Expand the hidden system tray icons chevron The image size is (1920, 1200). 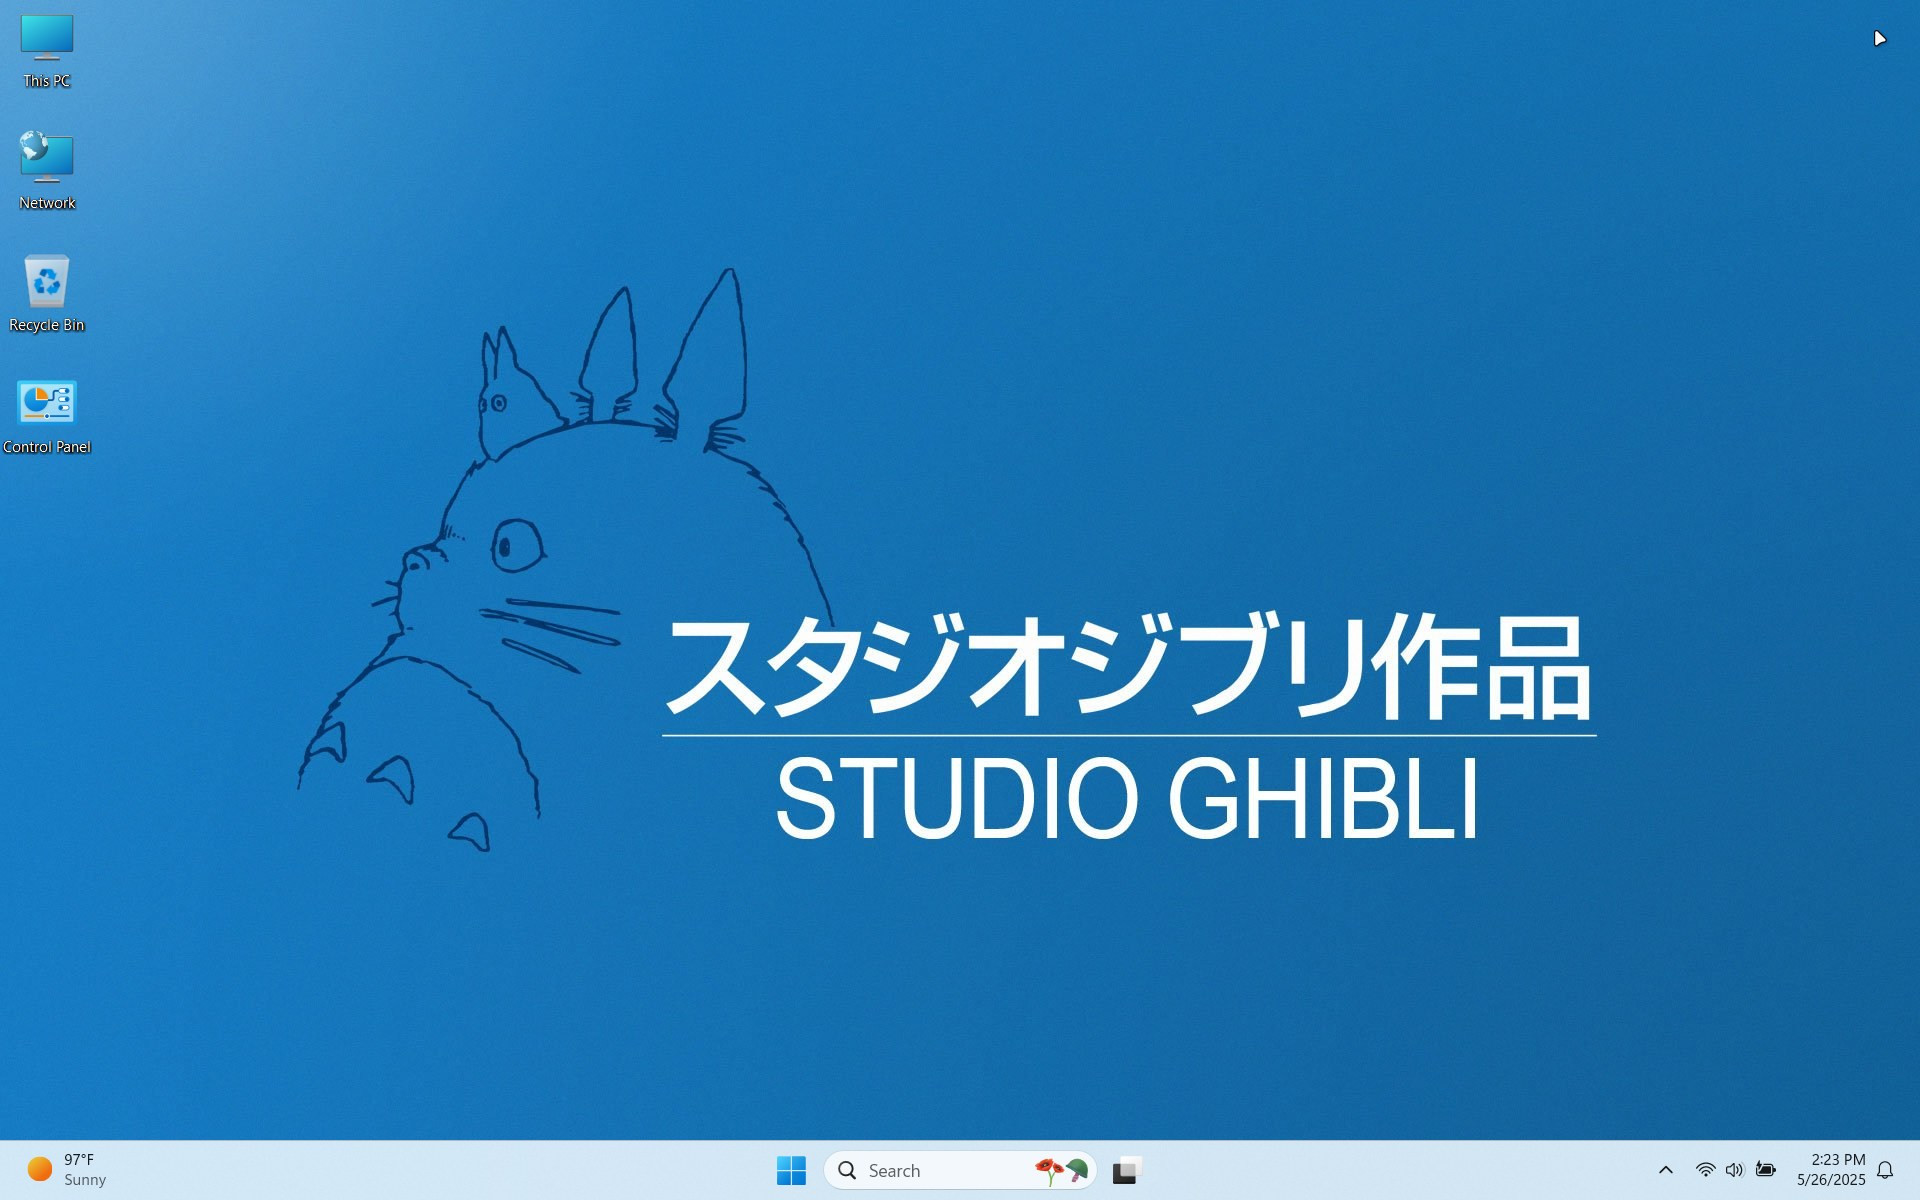click(x=1665, y=1170)
